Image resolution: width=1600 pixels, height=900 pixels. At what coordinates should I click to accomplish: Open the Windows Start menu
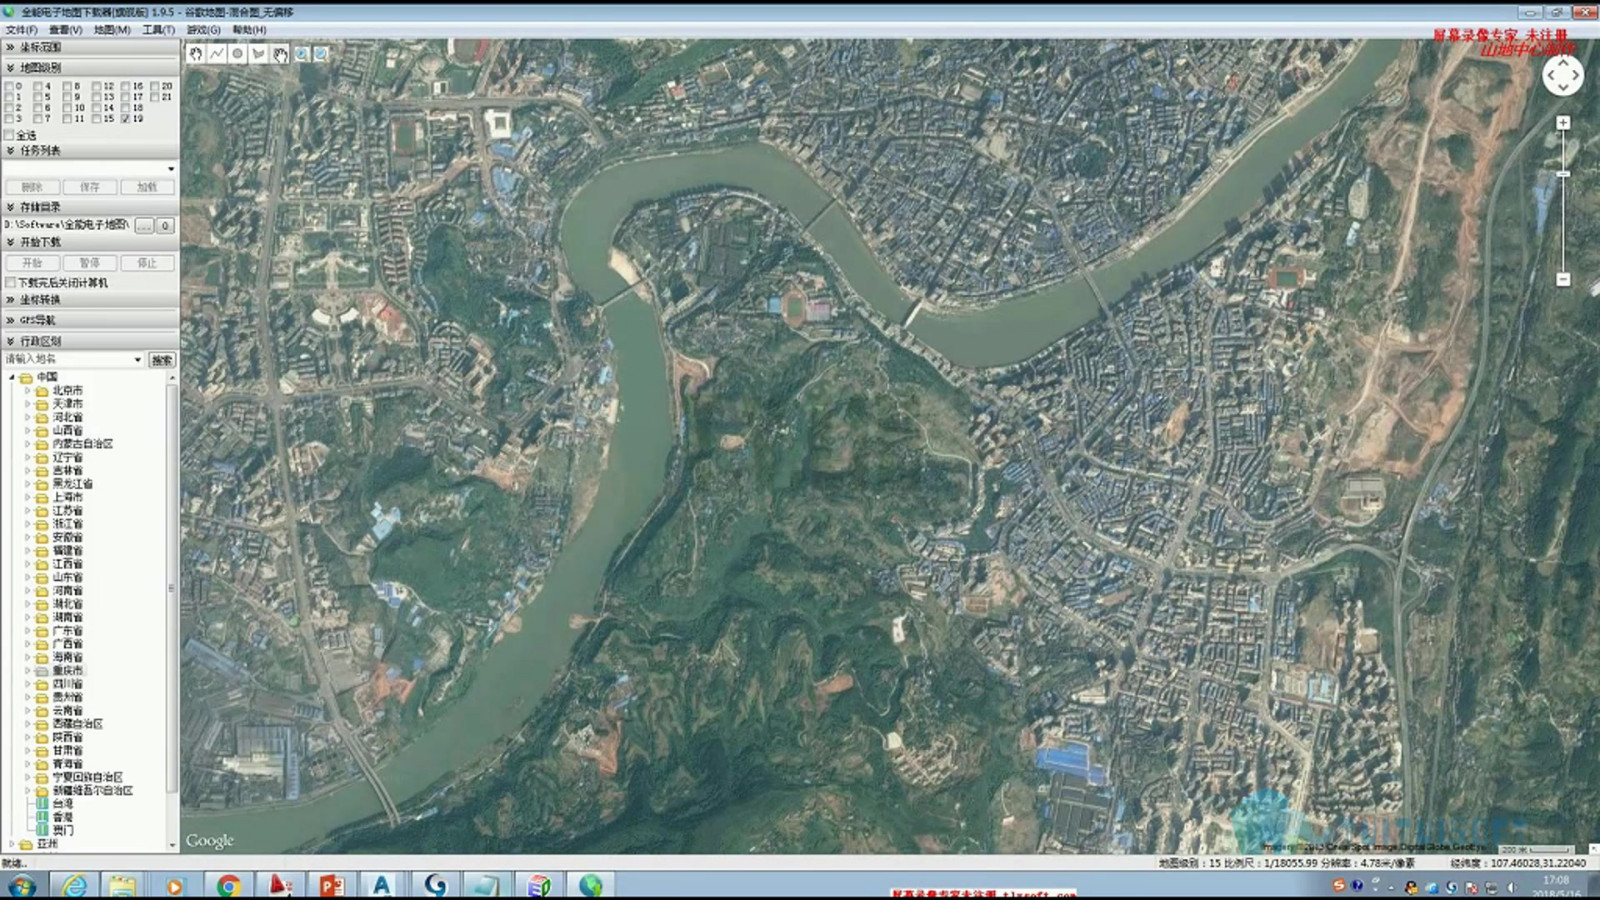[x=22, y=885]
